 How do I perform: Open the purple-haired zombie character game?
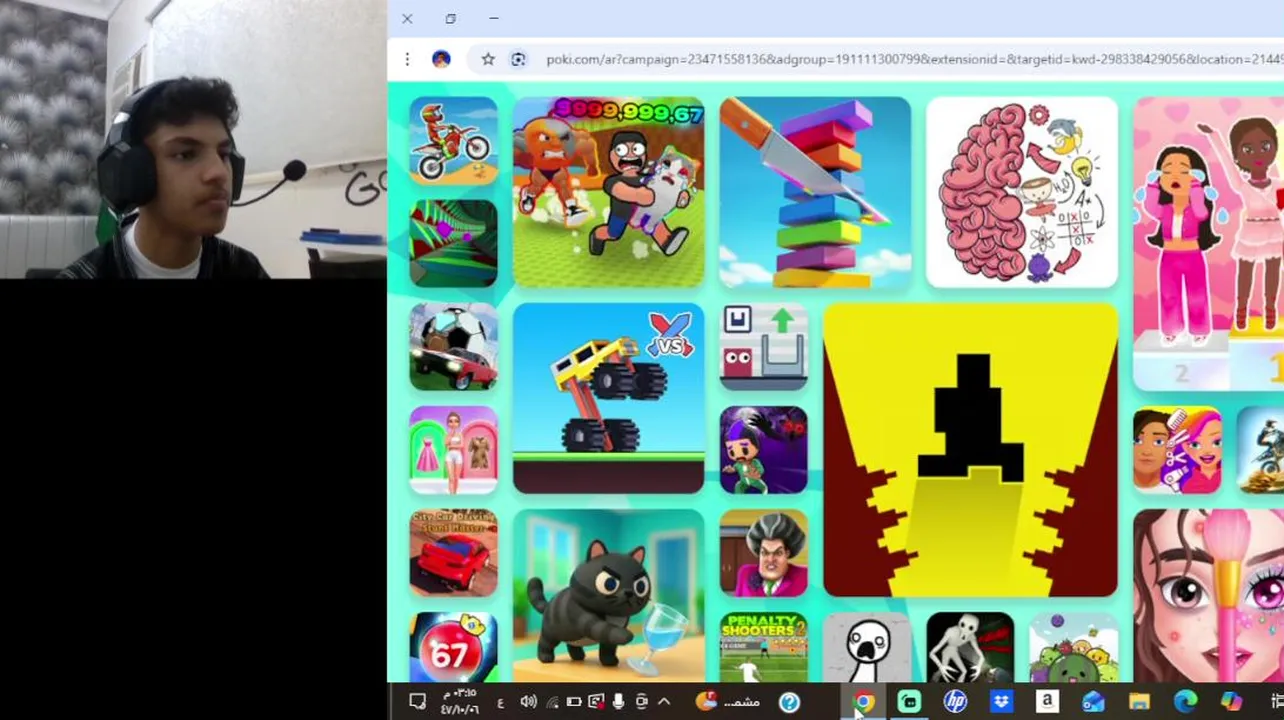pyautogui.click(x=763, y=450)
